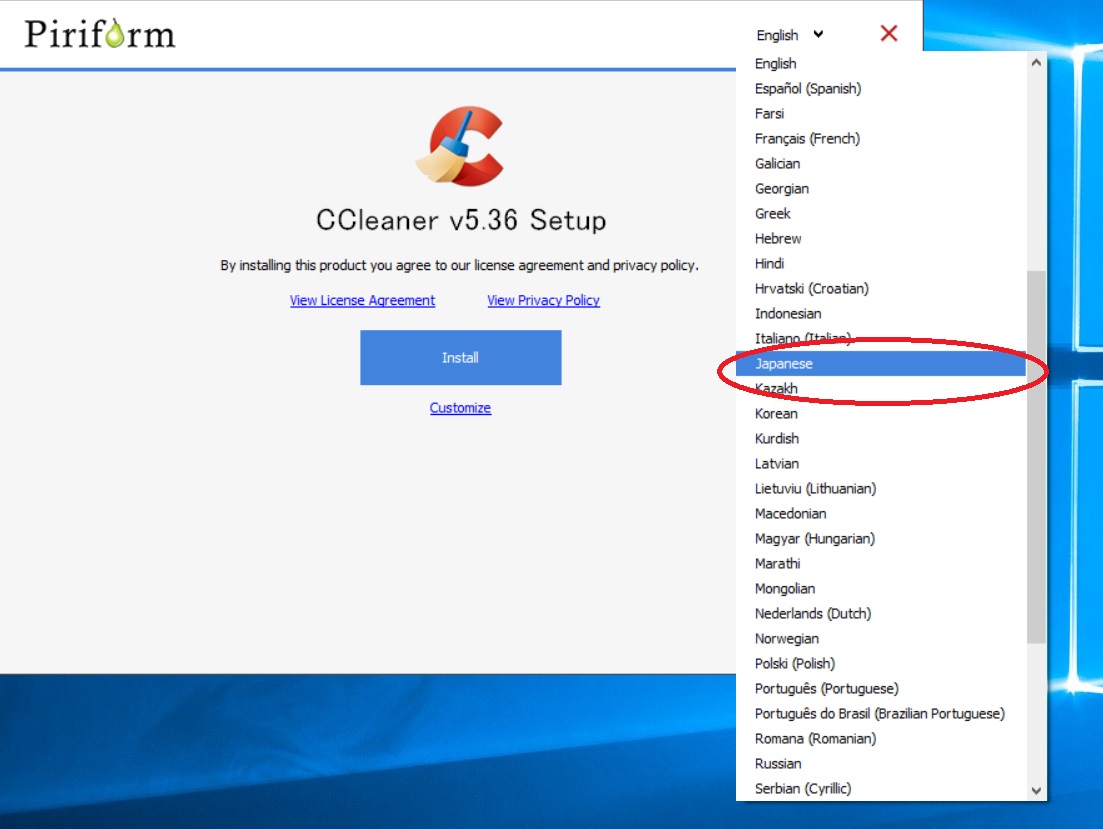Pick Greek from the language list
The width and height of the screenshot is (1103, 829).
(881, 213)
